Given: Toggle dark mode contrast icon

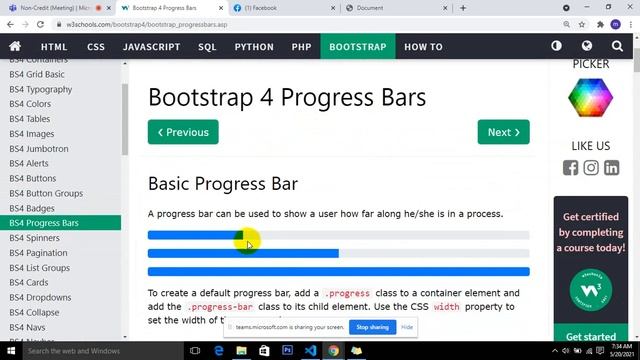Looking at the screenshot, I should pos(556,46).
